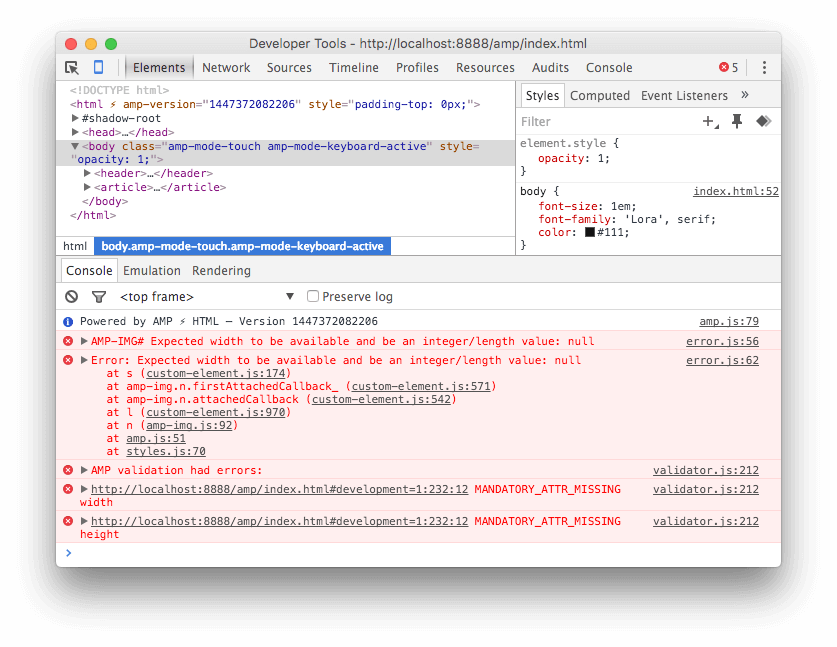Viewport: 837px width, 647px height.
Task: Switch to the Elements tab
Action: pos(159,68)
